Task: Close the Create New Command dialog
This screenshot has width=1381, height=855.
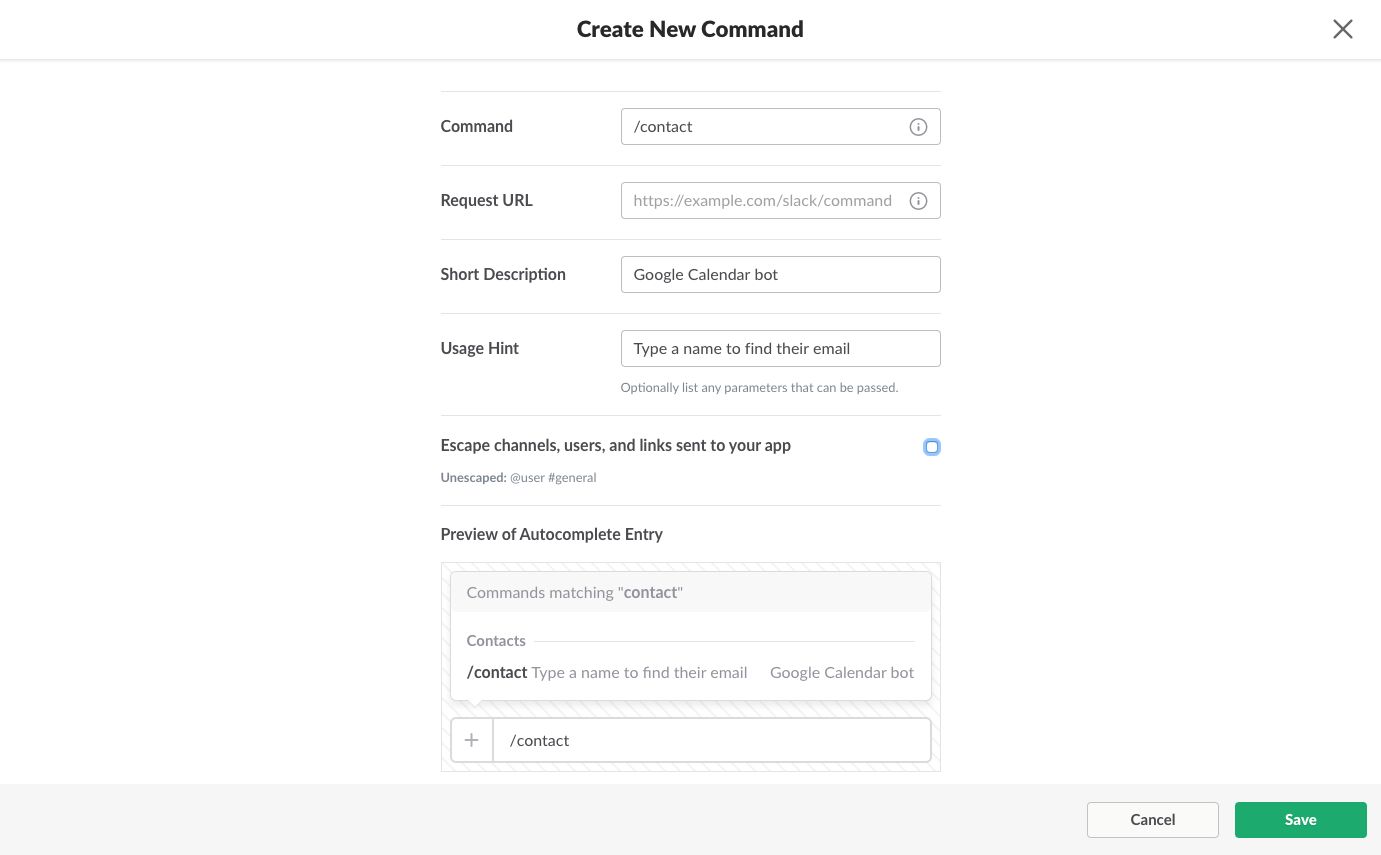Action: (x=1342, y=29)
